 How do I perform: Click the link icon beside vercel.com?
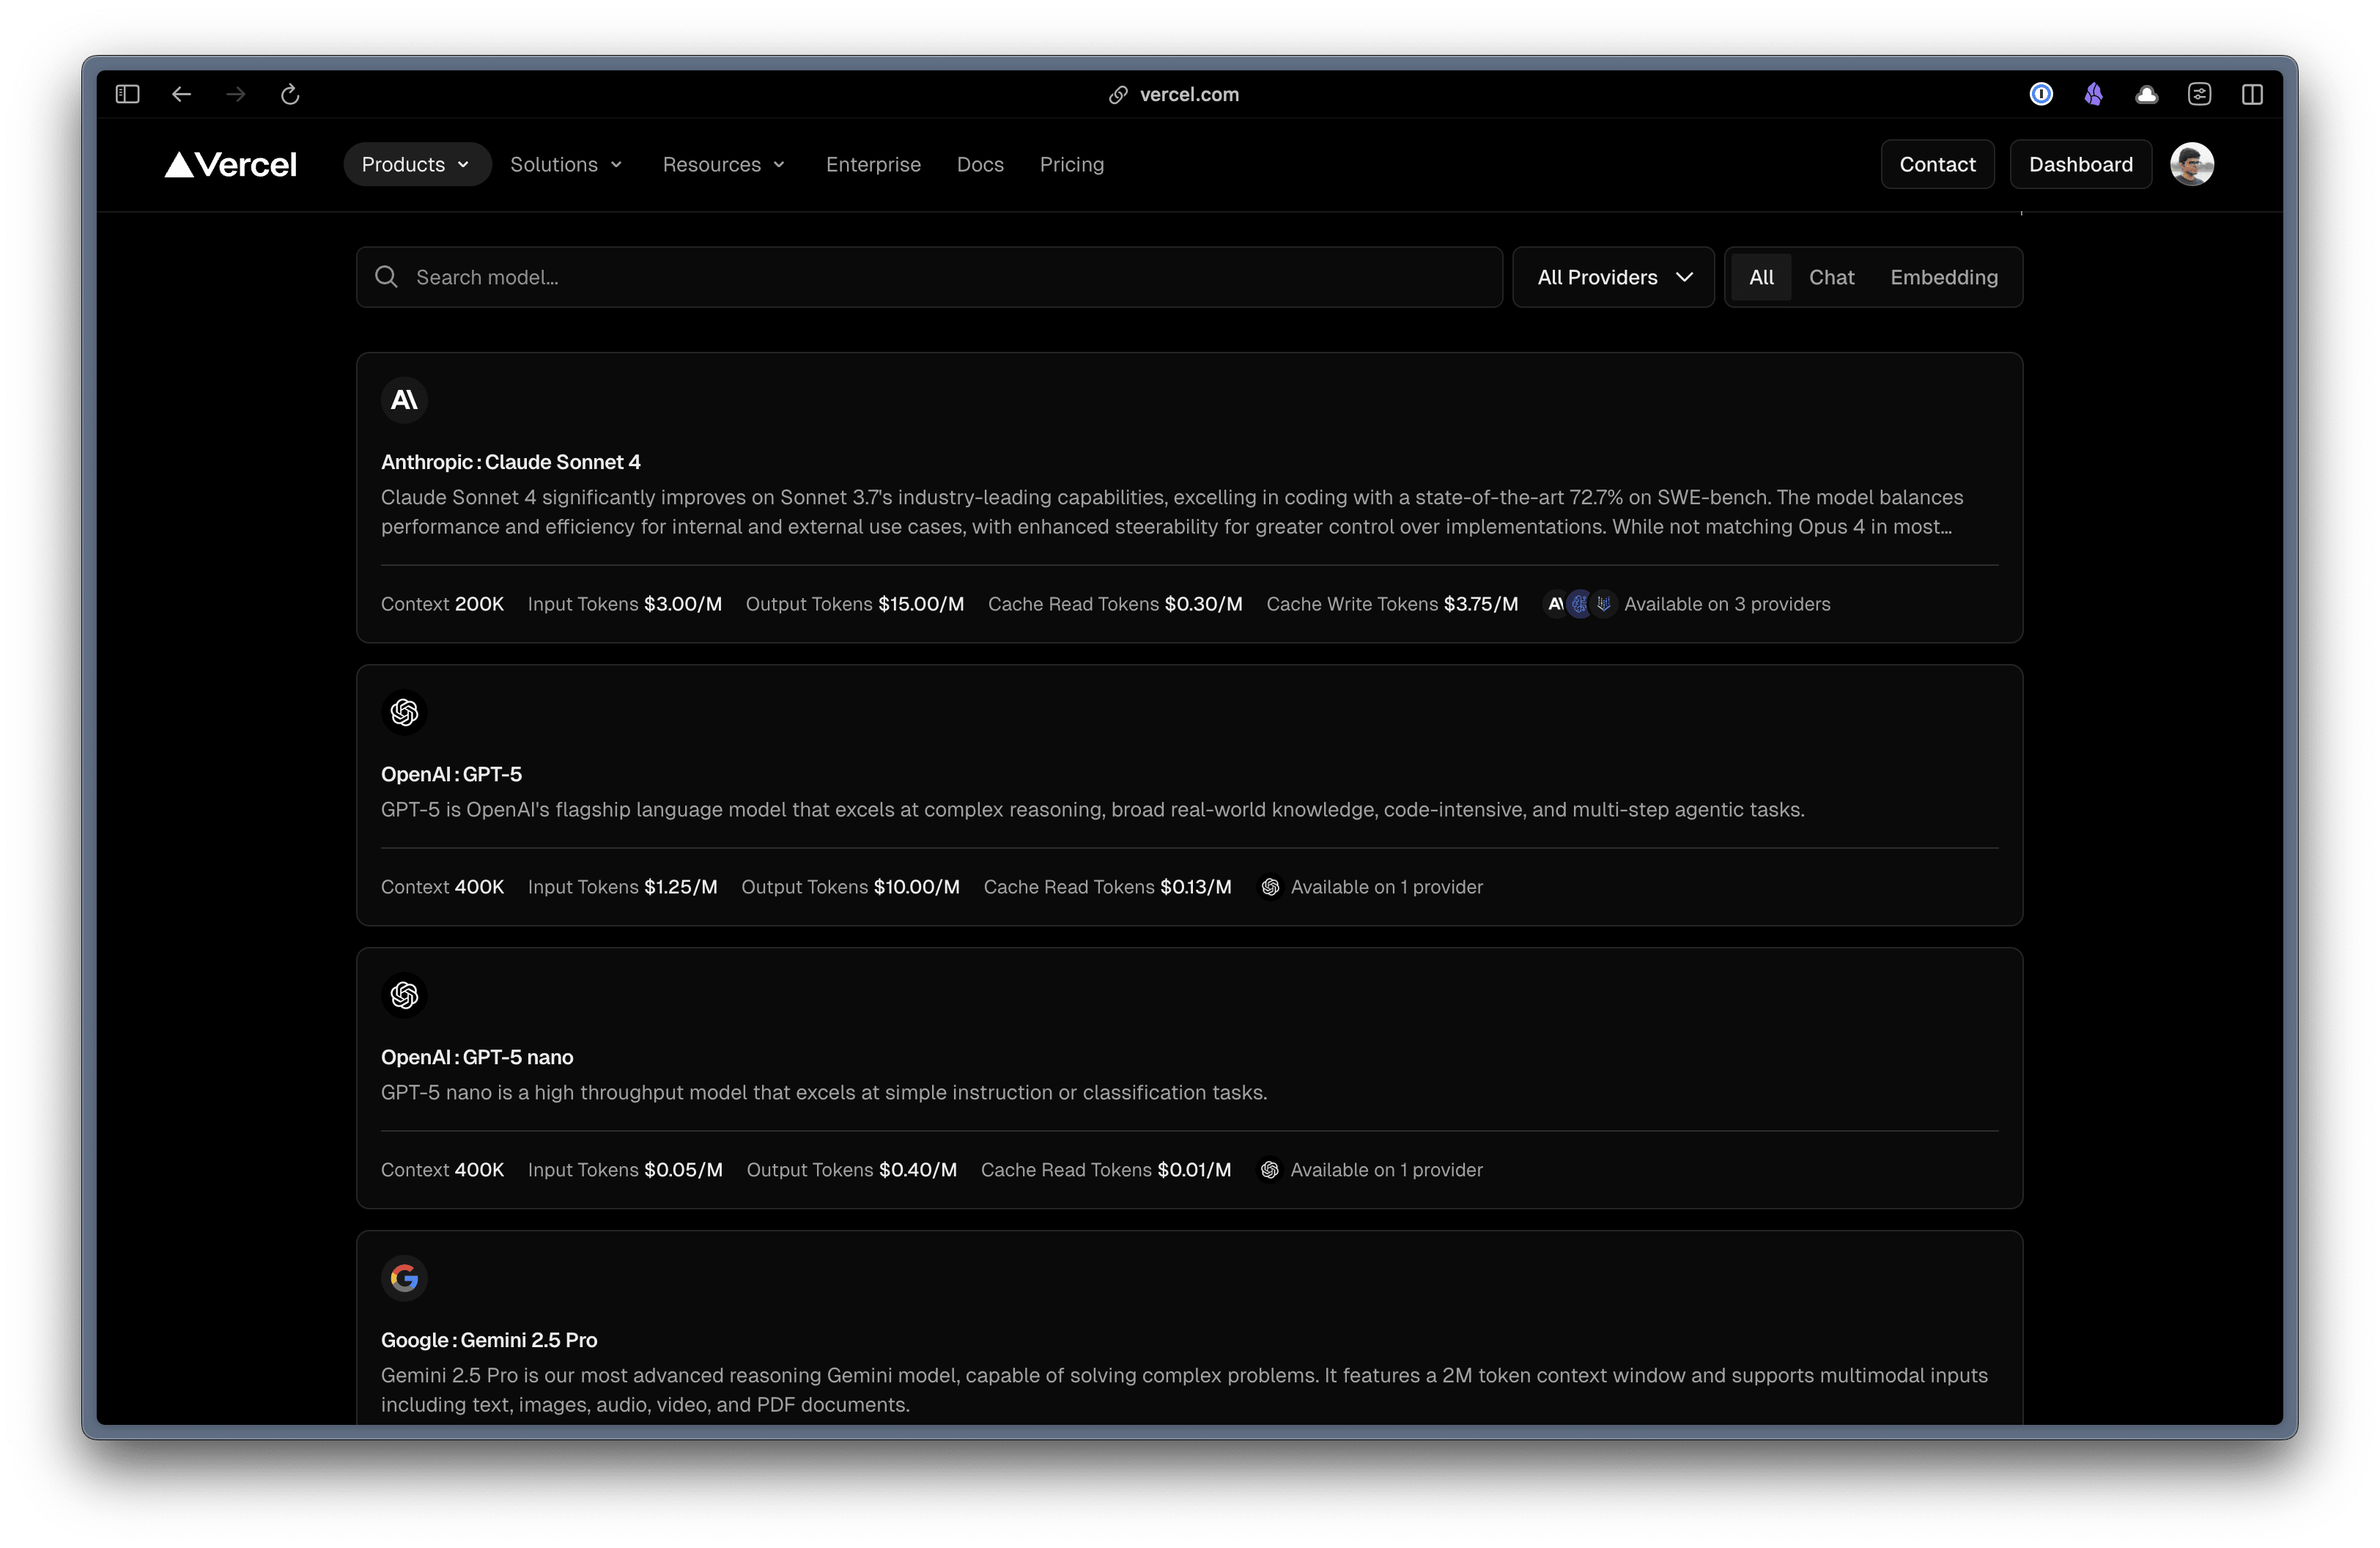tap(1118, 95)
